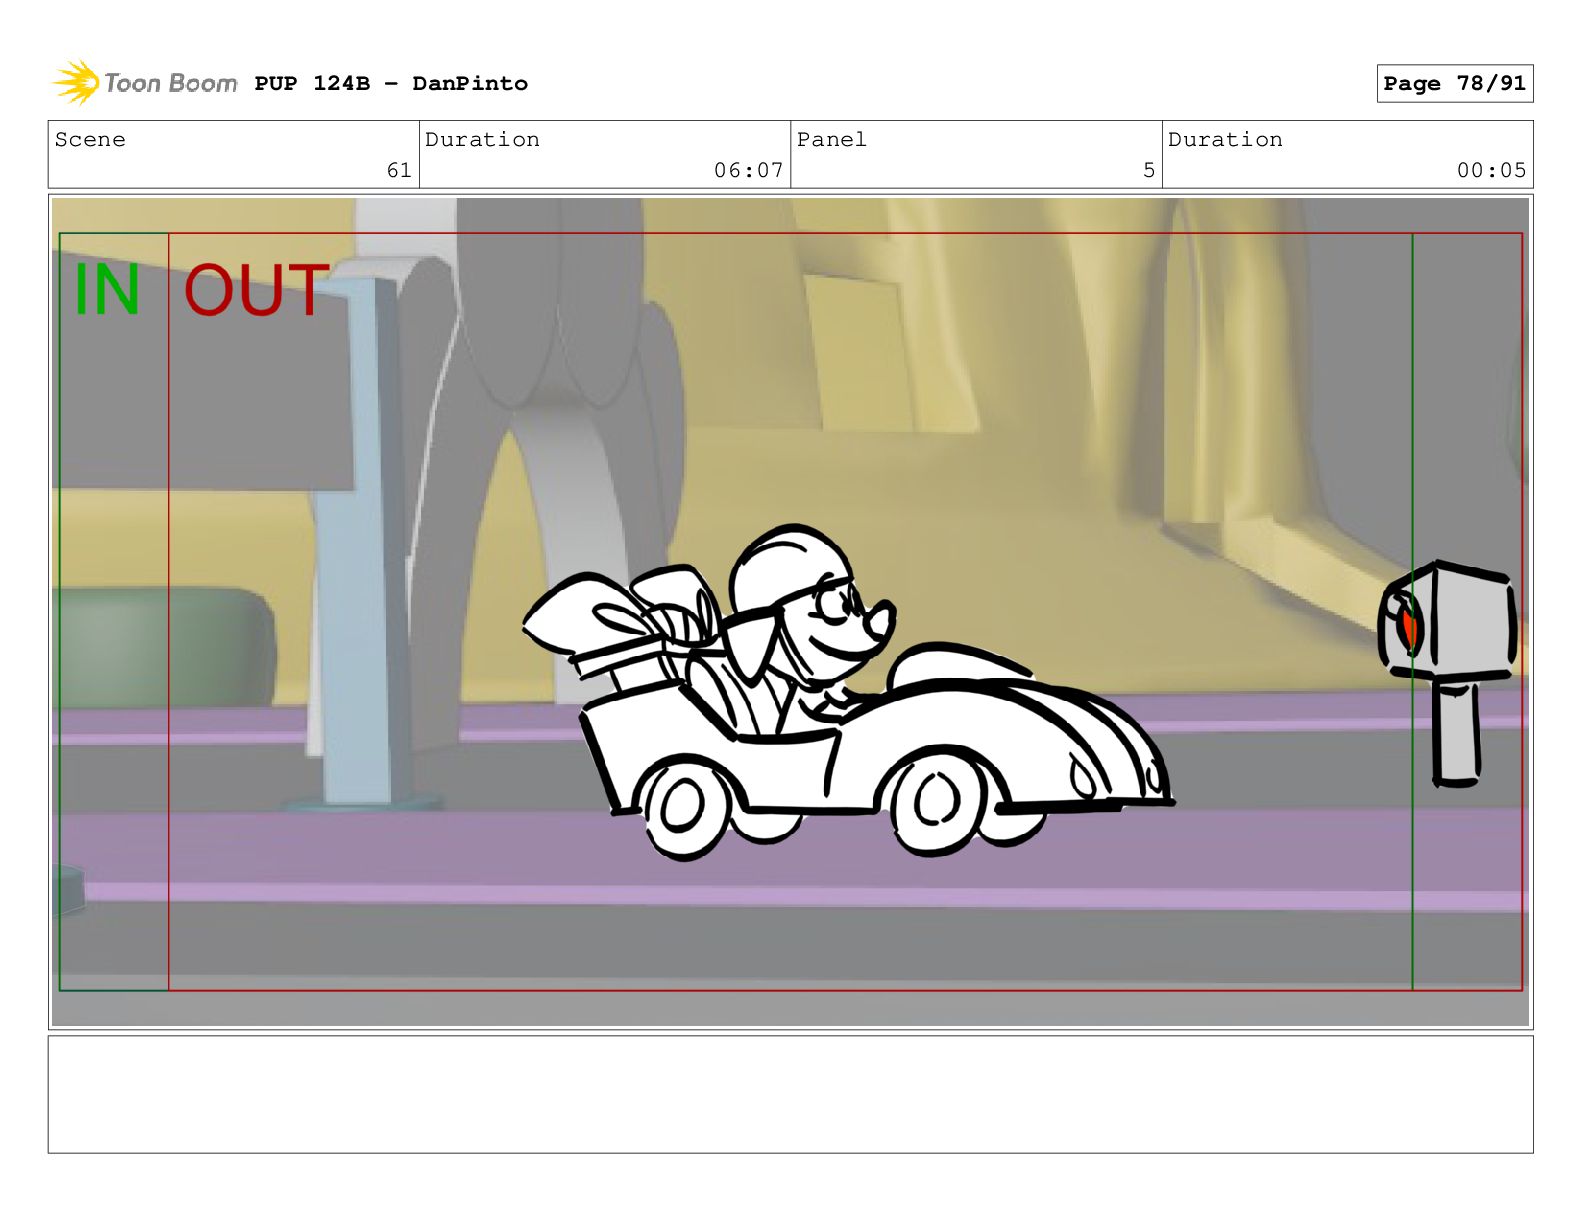The height and width of the screenshot is (1225, 1582).
Task: Click the green 'IN' camera label
Action: tap(107, 290)
